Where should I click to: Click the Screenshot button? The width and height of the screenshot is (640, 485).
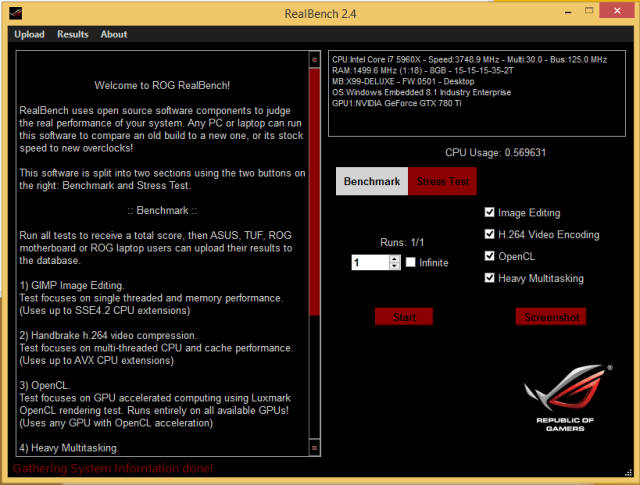(x=550, y=317)
